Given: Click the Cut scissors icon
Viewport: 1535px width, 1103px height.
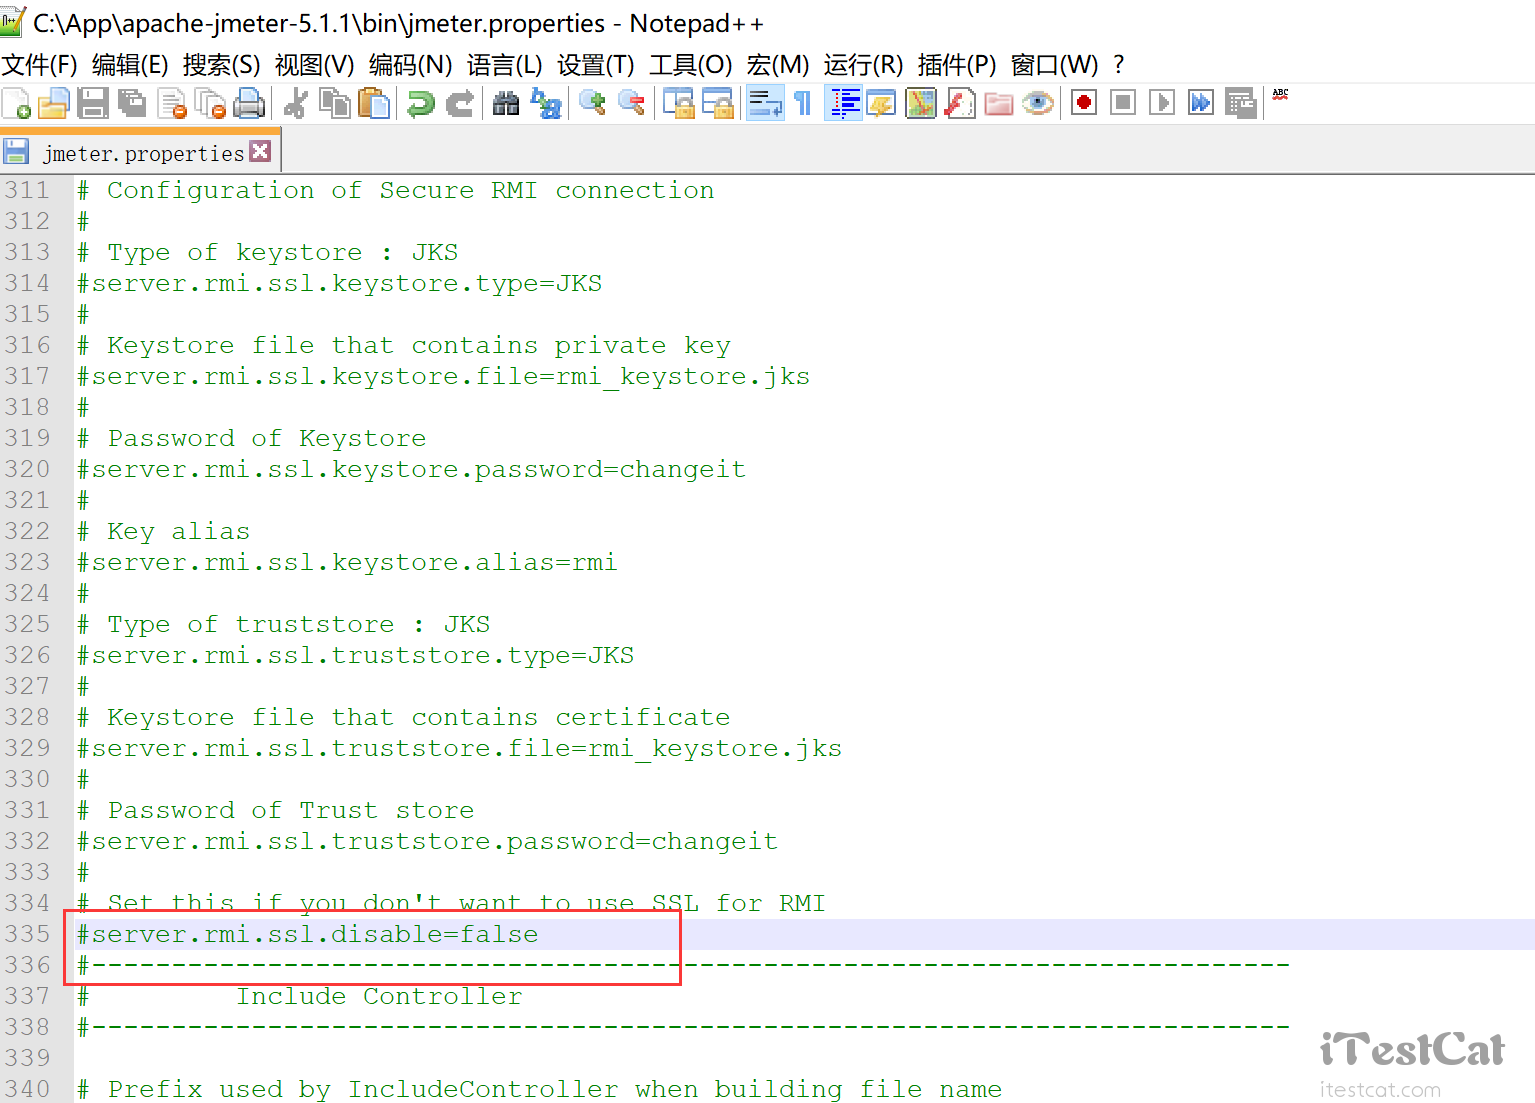Looking at the screenshot, I should [295, 103].
